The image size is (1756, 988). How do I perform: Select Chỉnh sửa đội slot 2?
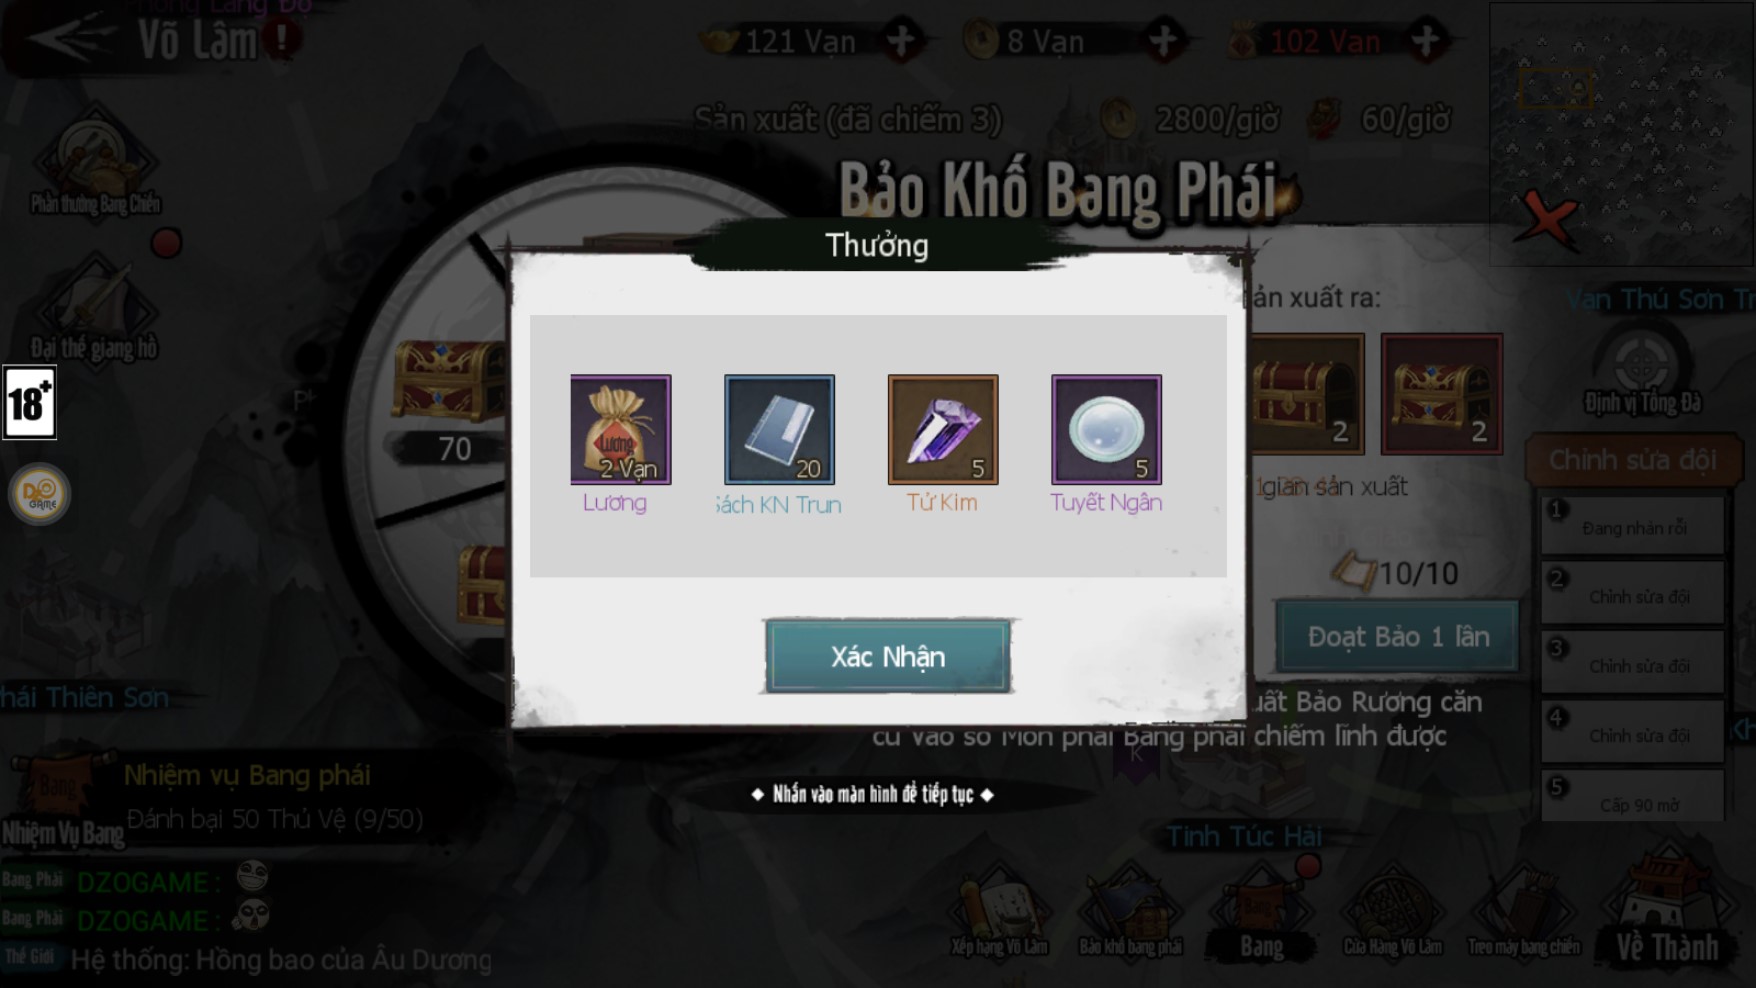[1633, 594]
